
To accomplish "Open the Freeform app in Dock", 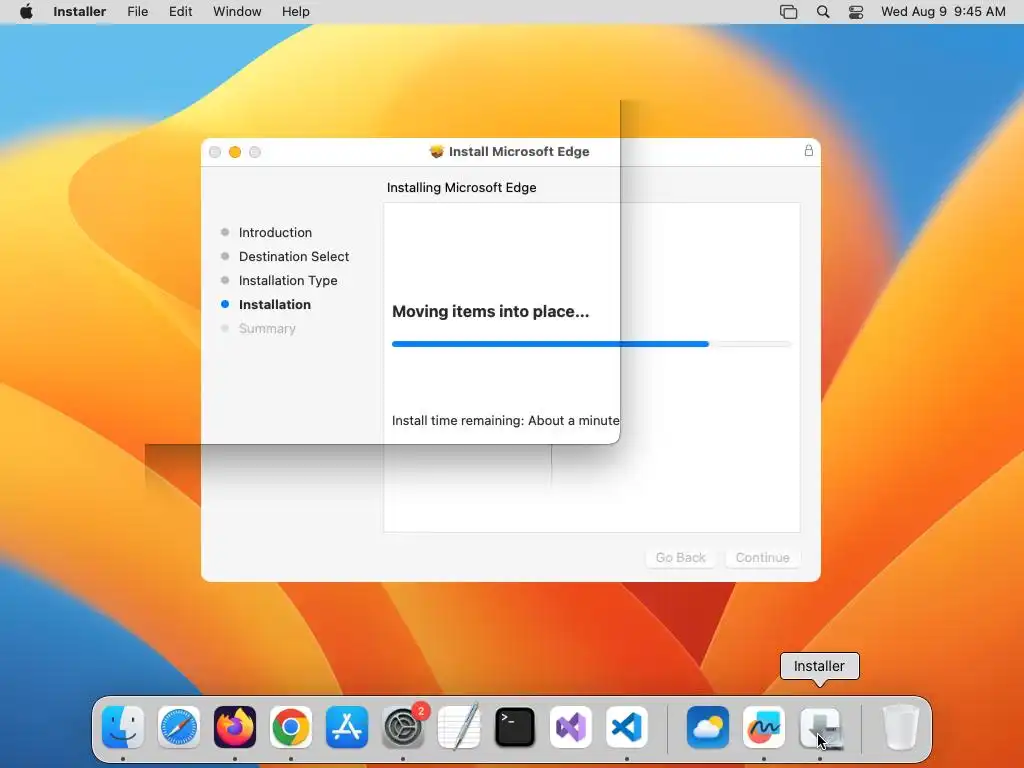I will (x=764, y=727).
